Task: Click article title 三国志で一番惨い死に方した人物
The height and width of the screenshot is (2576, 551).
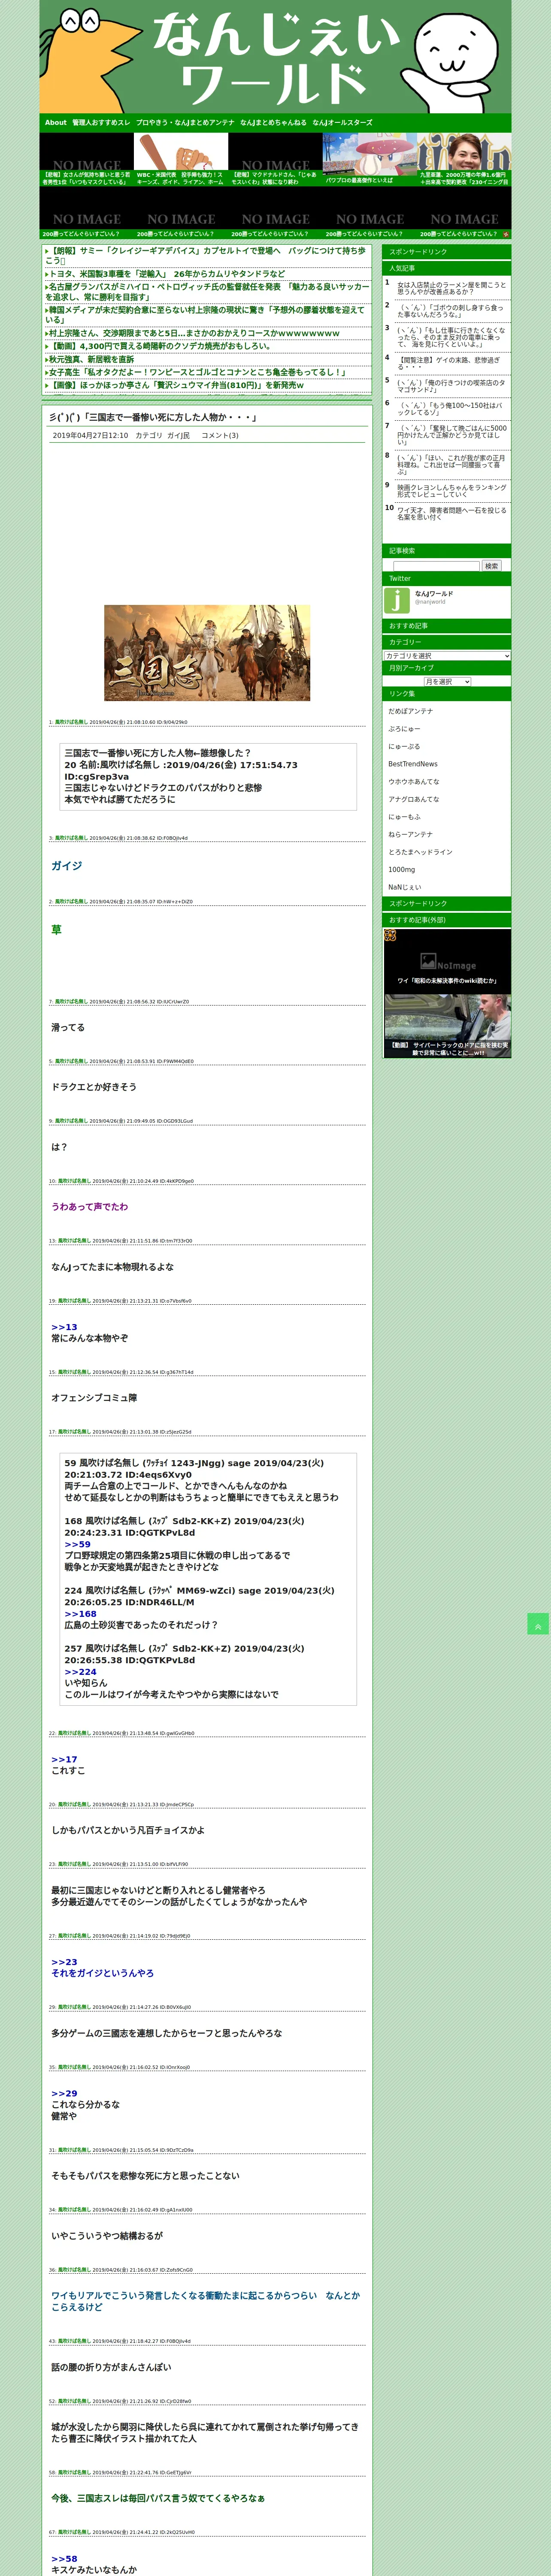Action: pos(153,417)
